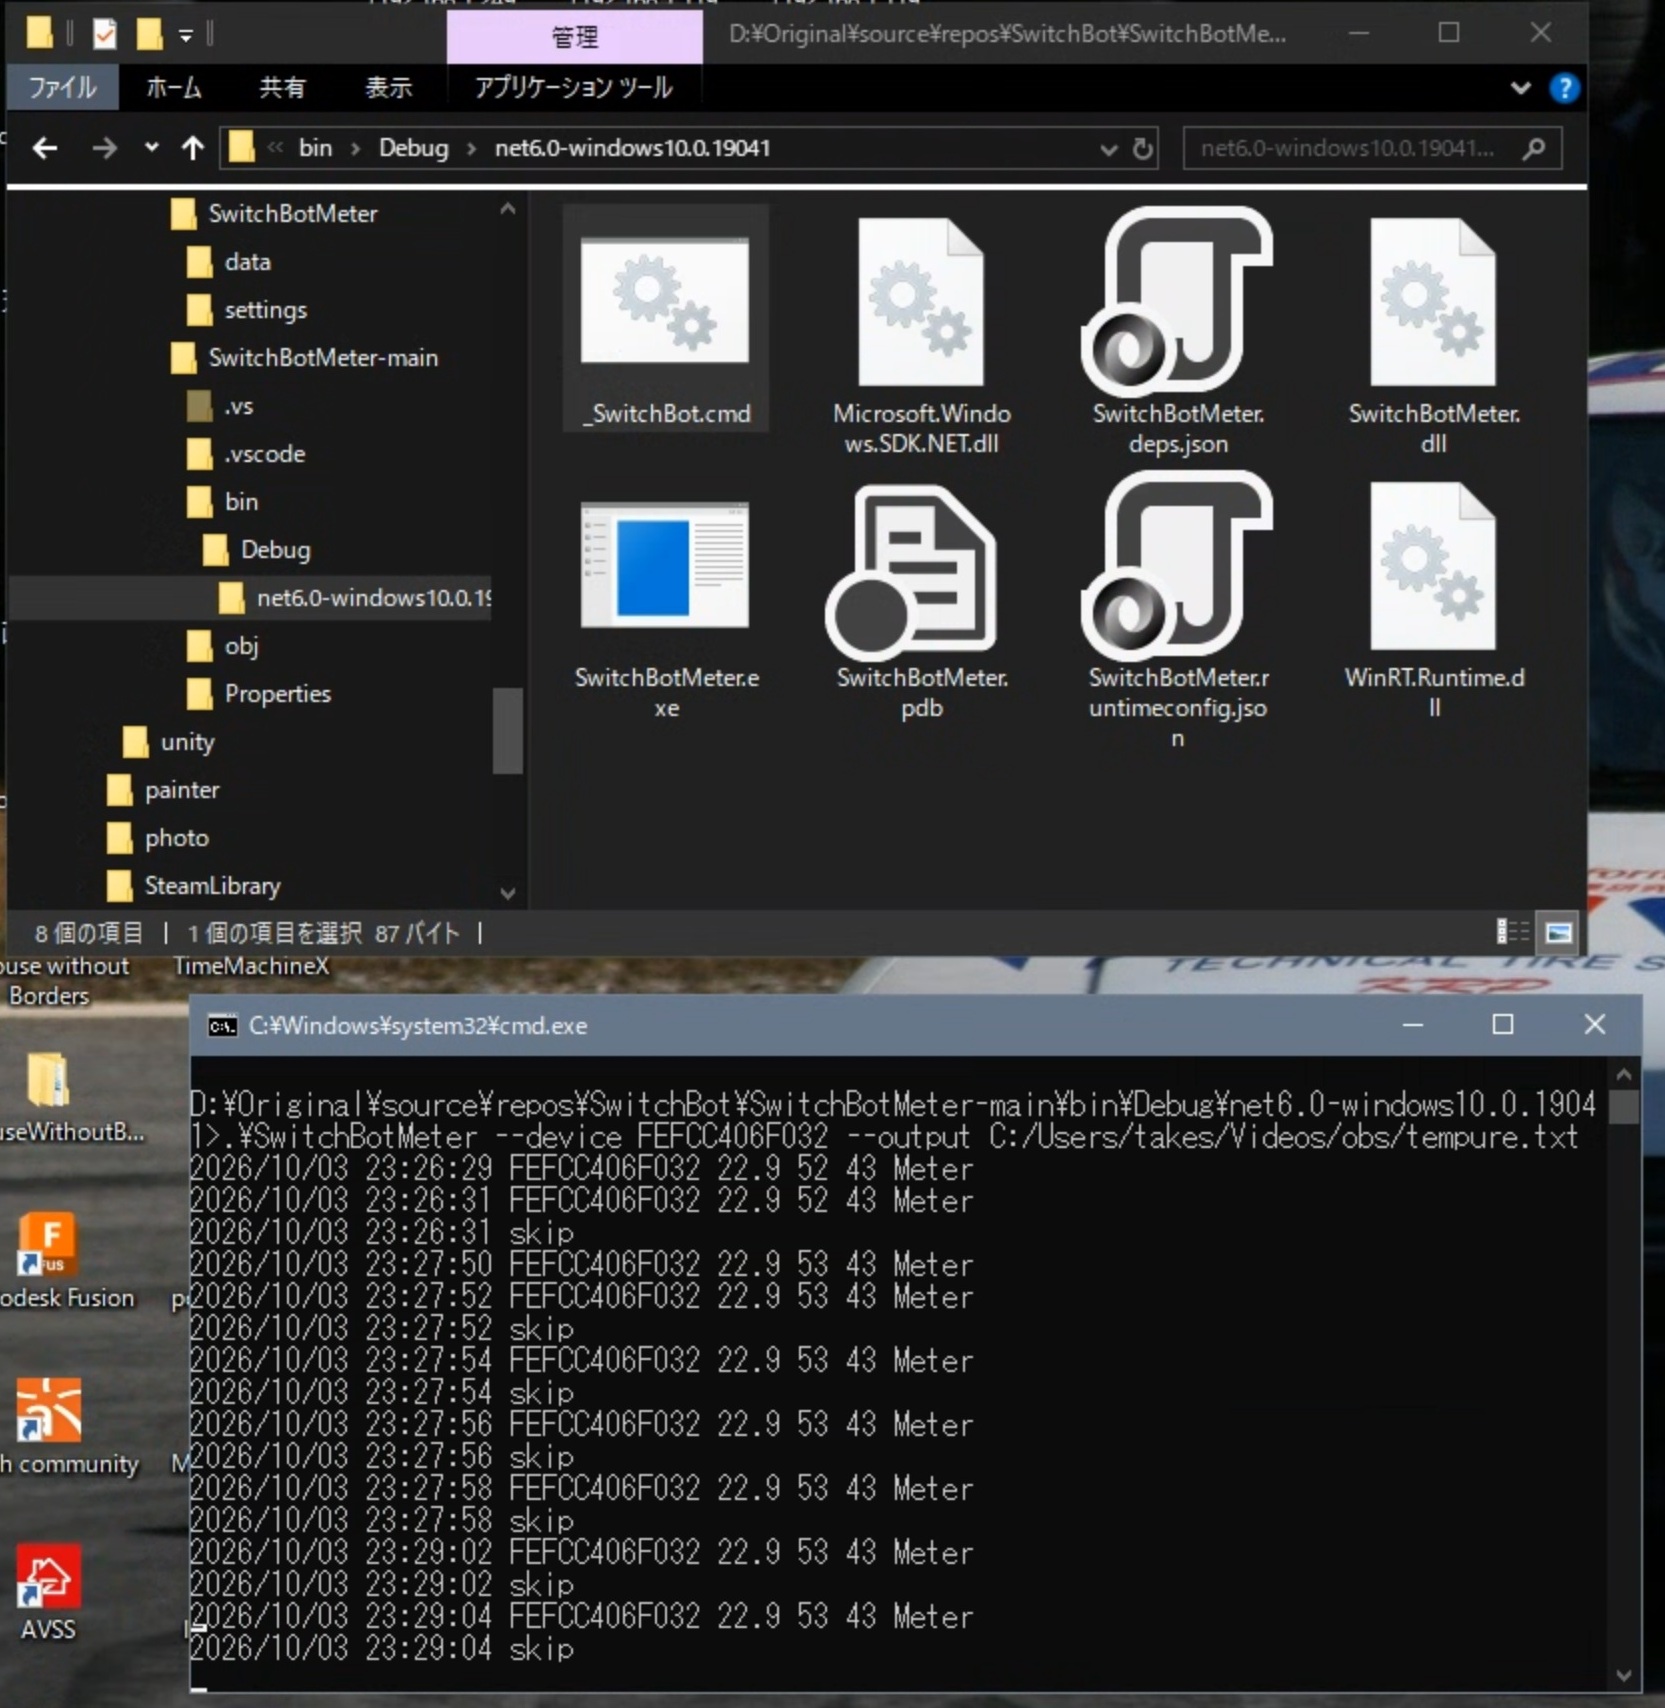Open recent locations dropdown arrow
1665x1708 pixels.
pyautogui.click(x=151, y=148)
